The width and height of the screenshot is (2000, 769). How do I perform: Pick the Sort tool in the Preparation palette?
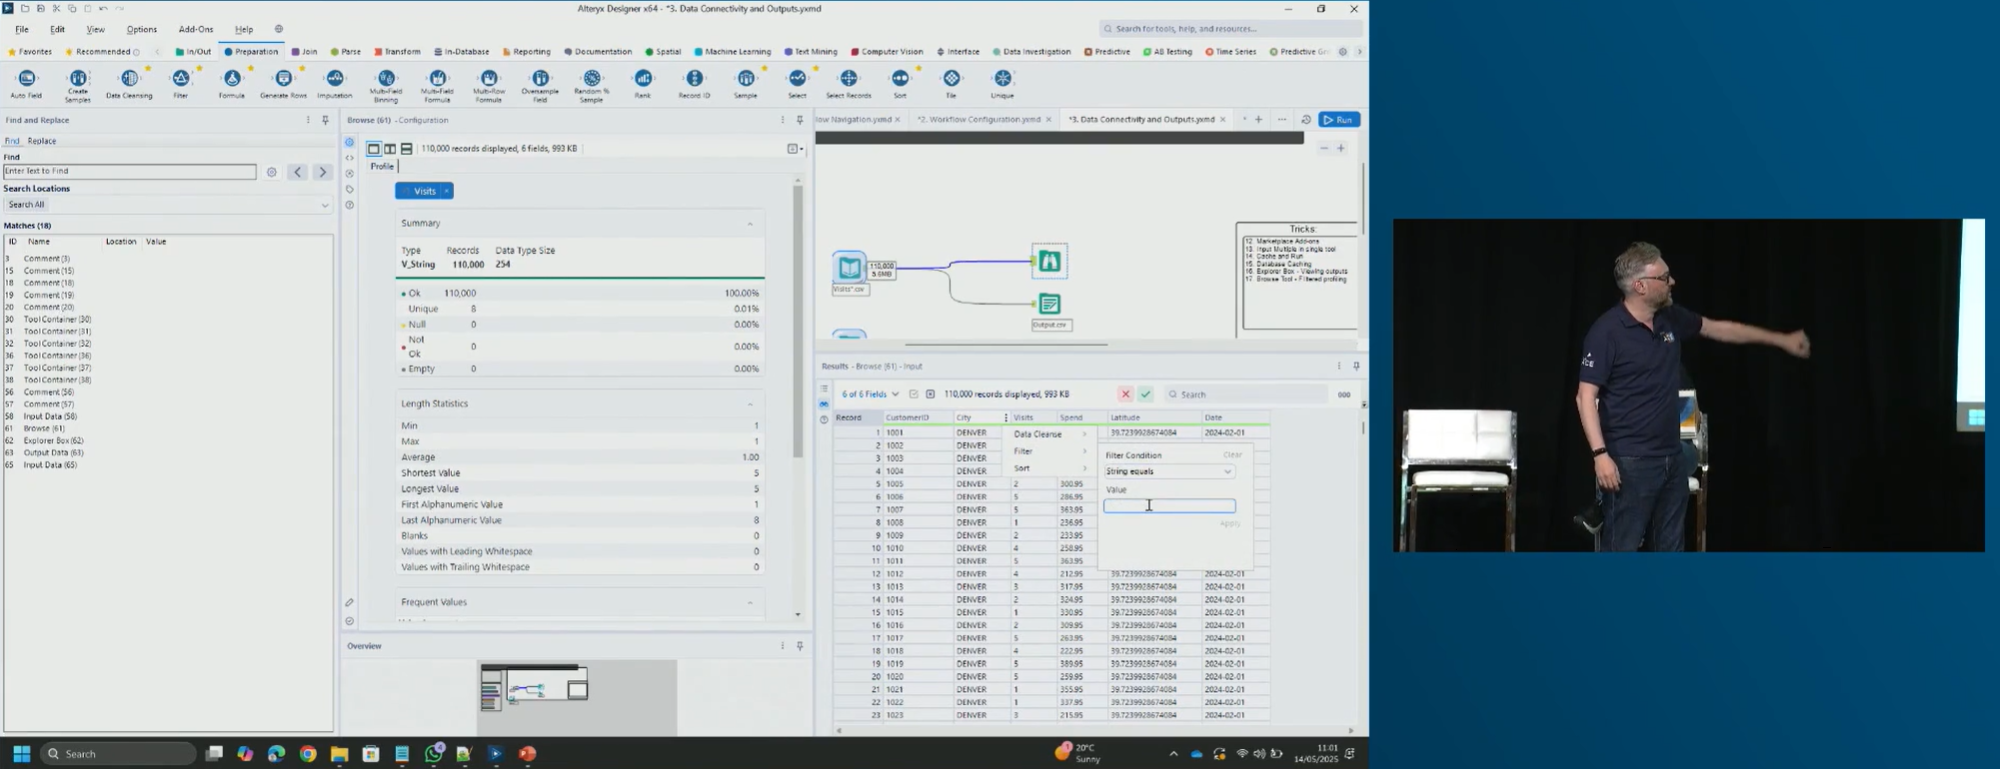pos(900,83)
